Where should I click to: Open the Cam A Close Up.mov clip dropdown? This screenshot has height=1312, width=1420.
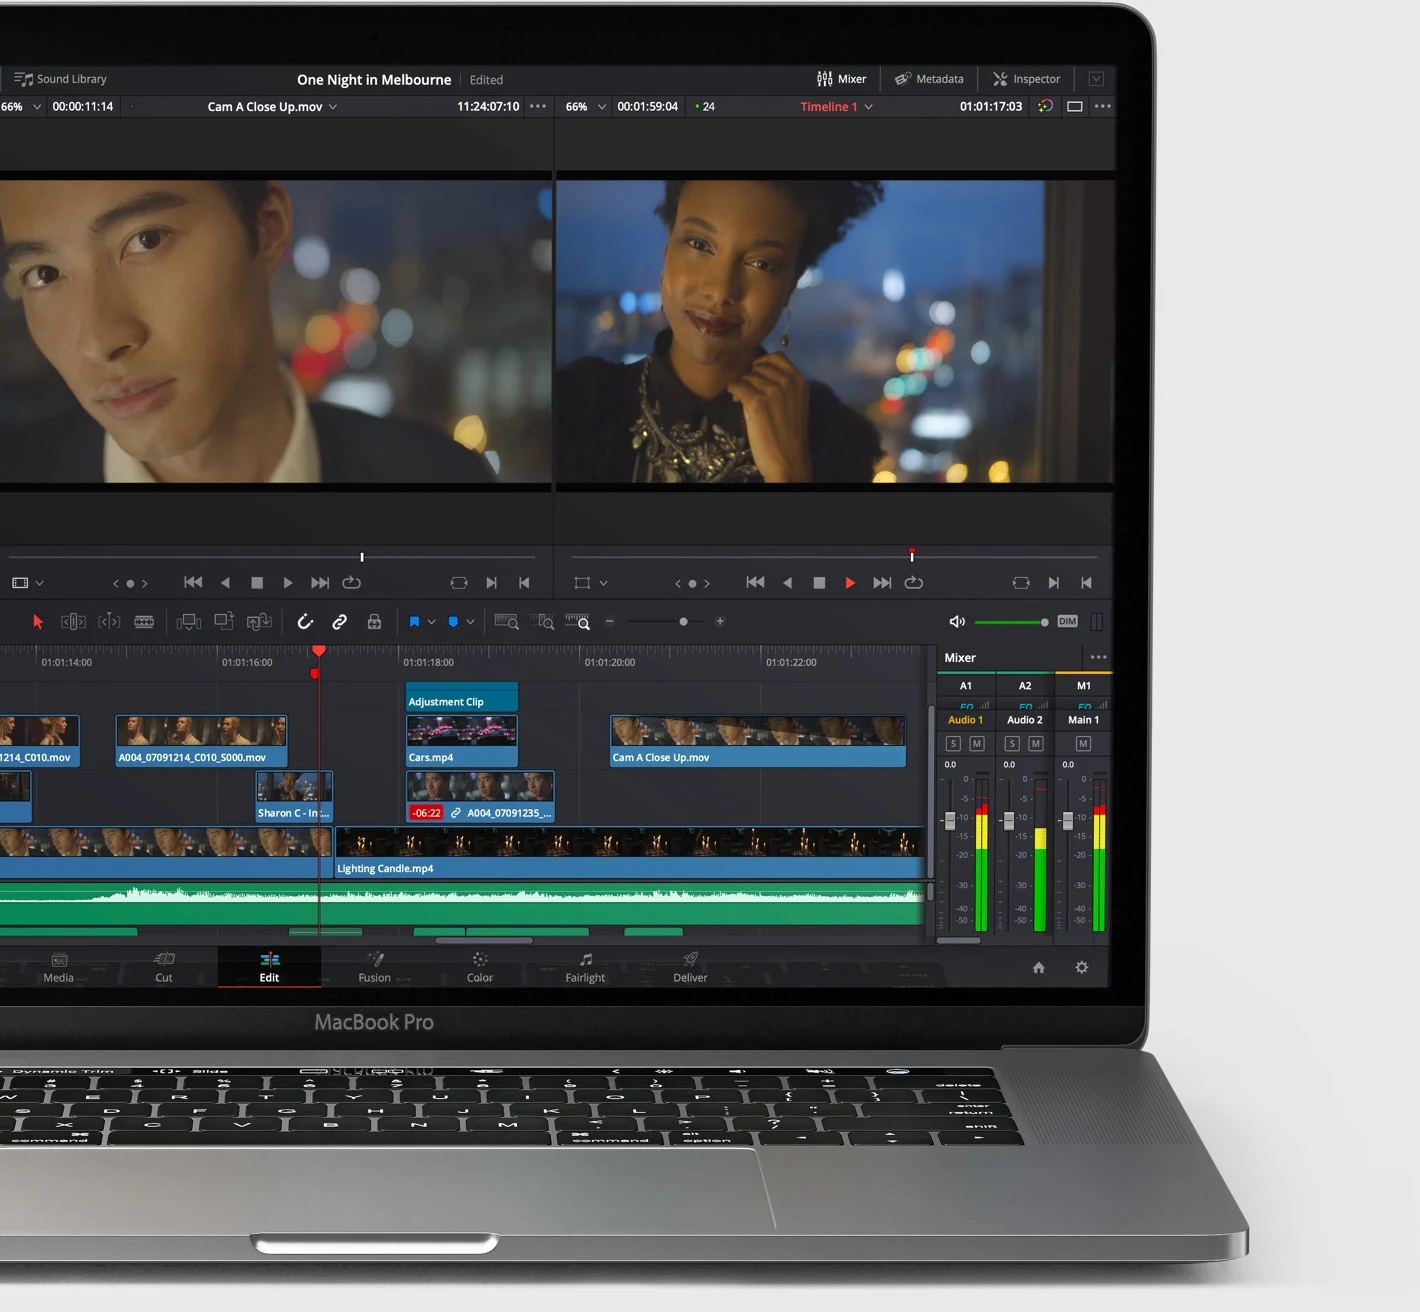333,107
